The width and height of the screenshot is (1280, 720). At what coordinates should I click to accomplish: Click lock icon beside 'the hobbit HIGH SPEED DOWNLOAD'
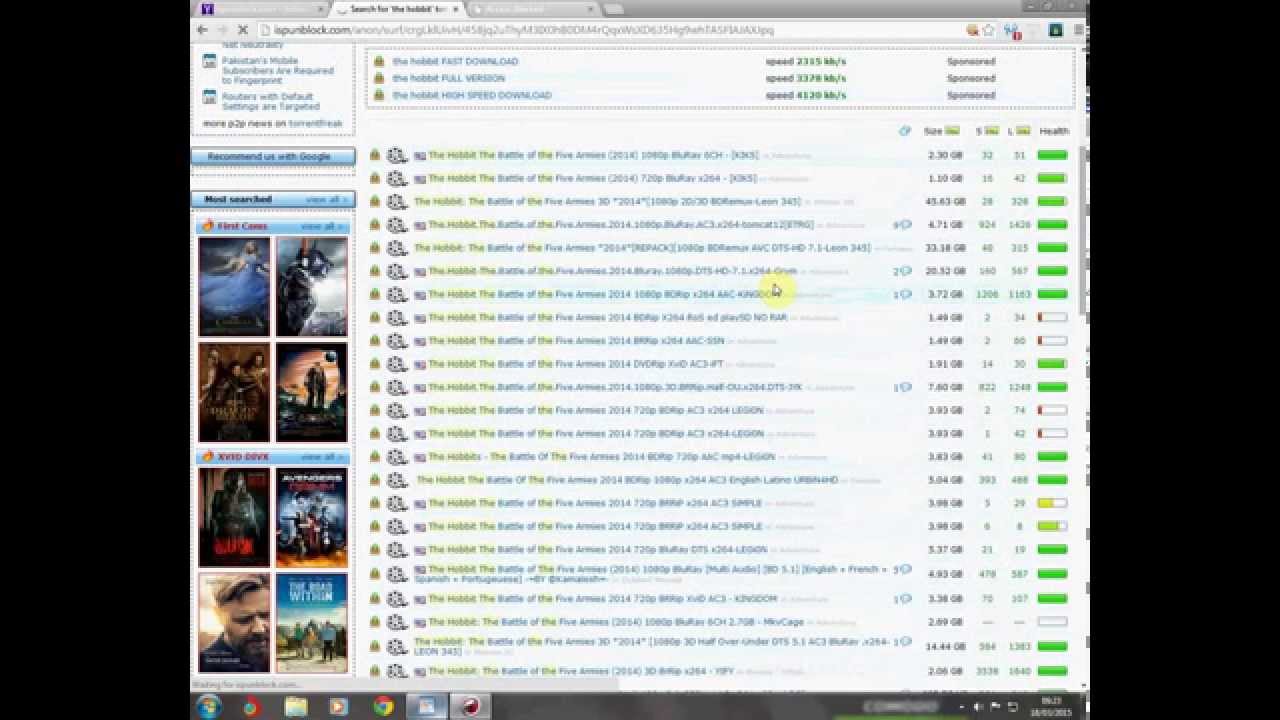pyautogui.click(x=379, y=95)
